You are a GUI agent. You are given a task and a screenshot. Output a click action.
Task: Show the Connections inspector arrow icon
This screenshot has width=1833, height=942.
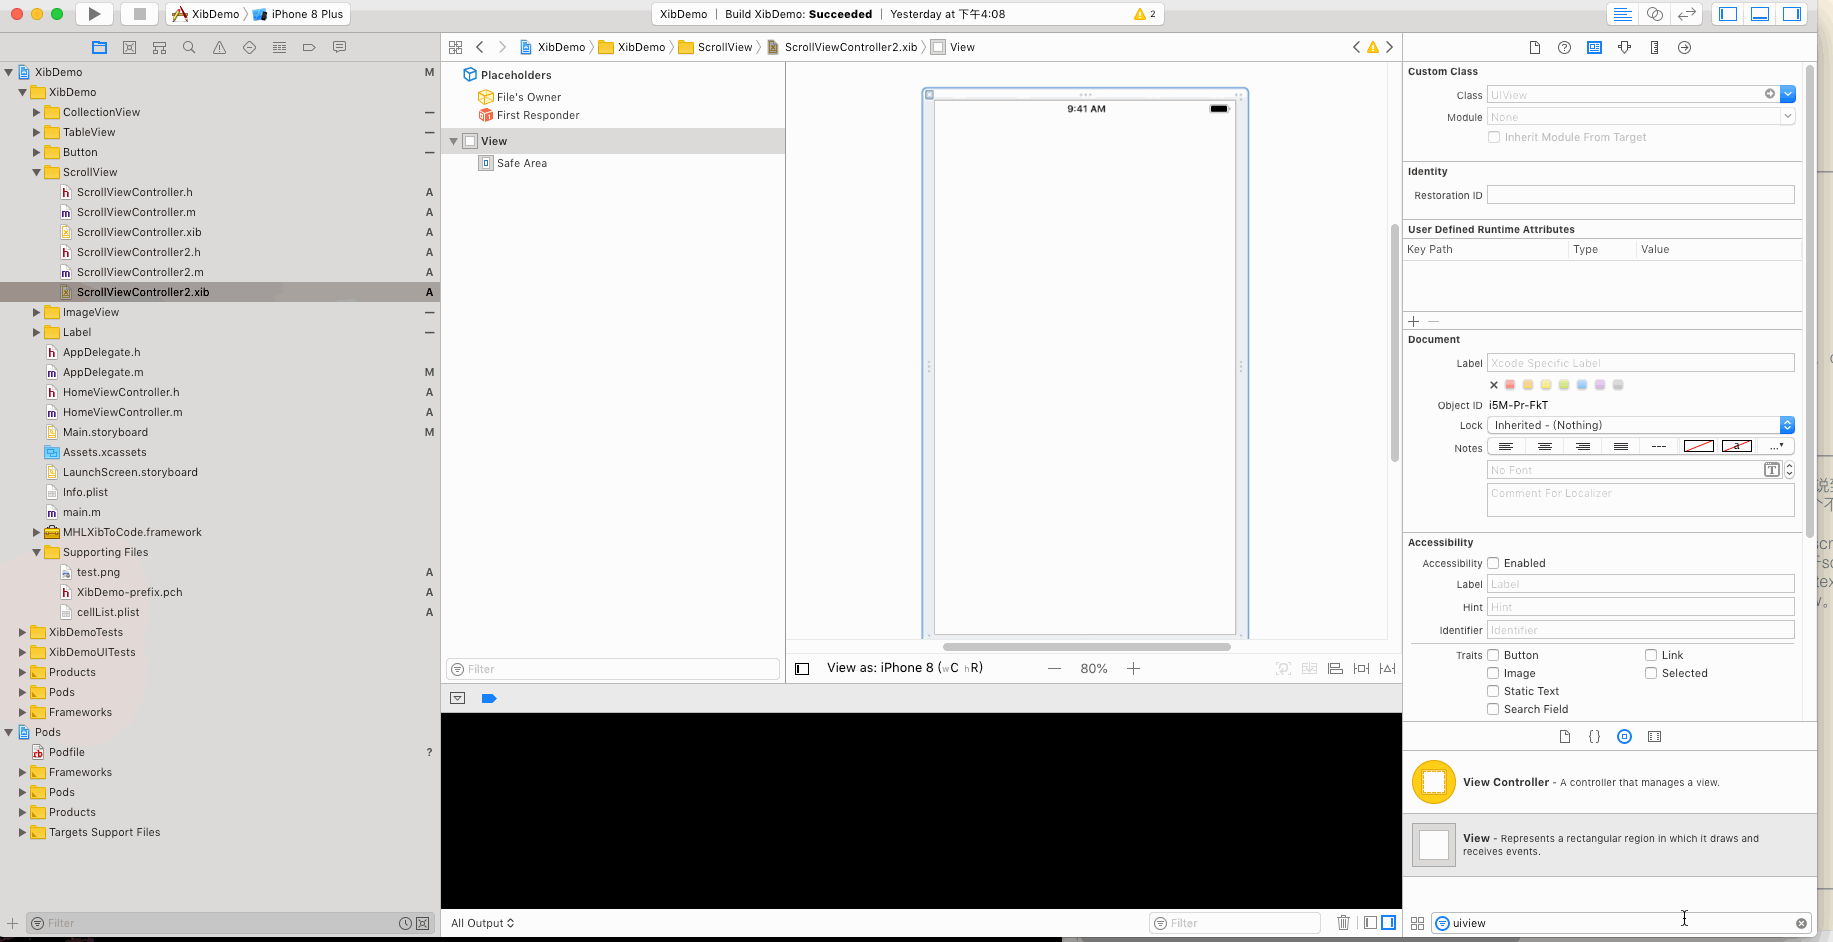1684,47
